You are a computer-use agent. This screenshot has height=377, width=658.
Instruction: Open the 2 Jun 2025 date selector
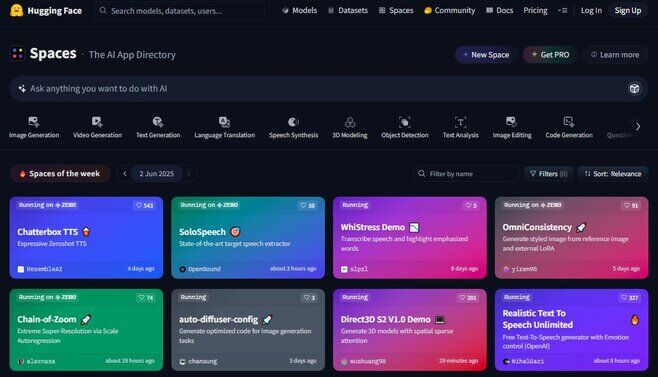pyautogui.click(x=157, y=174)
